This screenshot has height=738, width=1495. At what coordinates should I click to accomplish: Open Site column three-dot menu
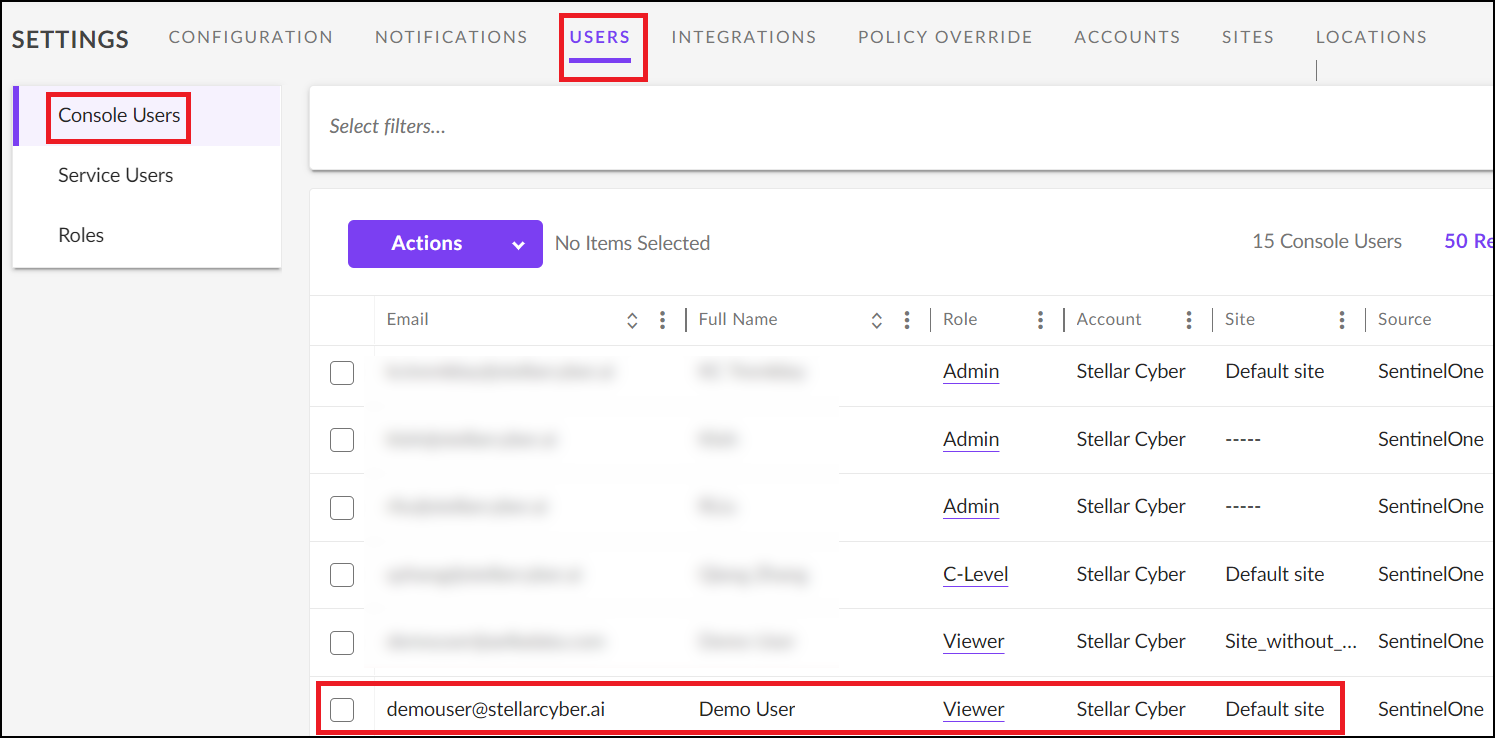coord(1341,320)
